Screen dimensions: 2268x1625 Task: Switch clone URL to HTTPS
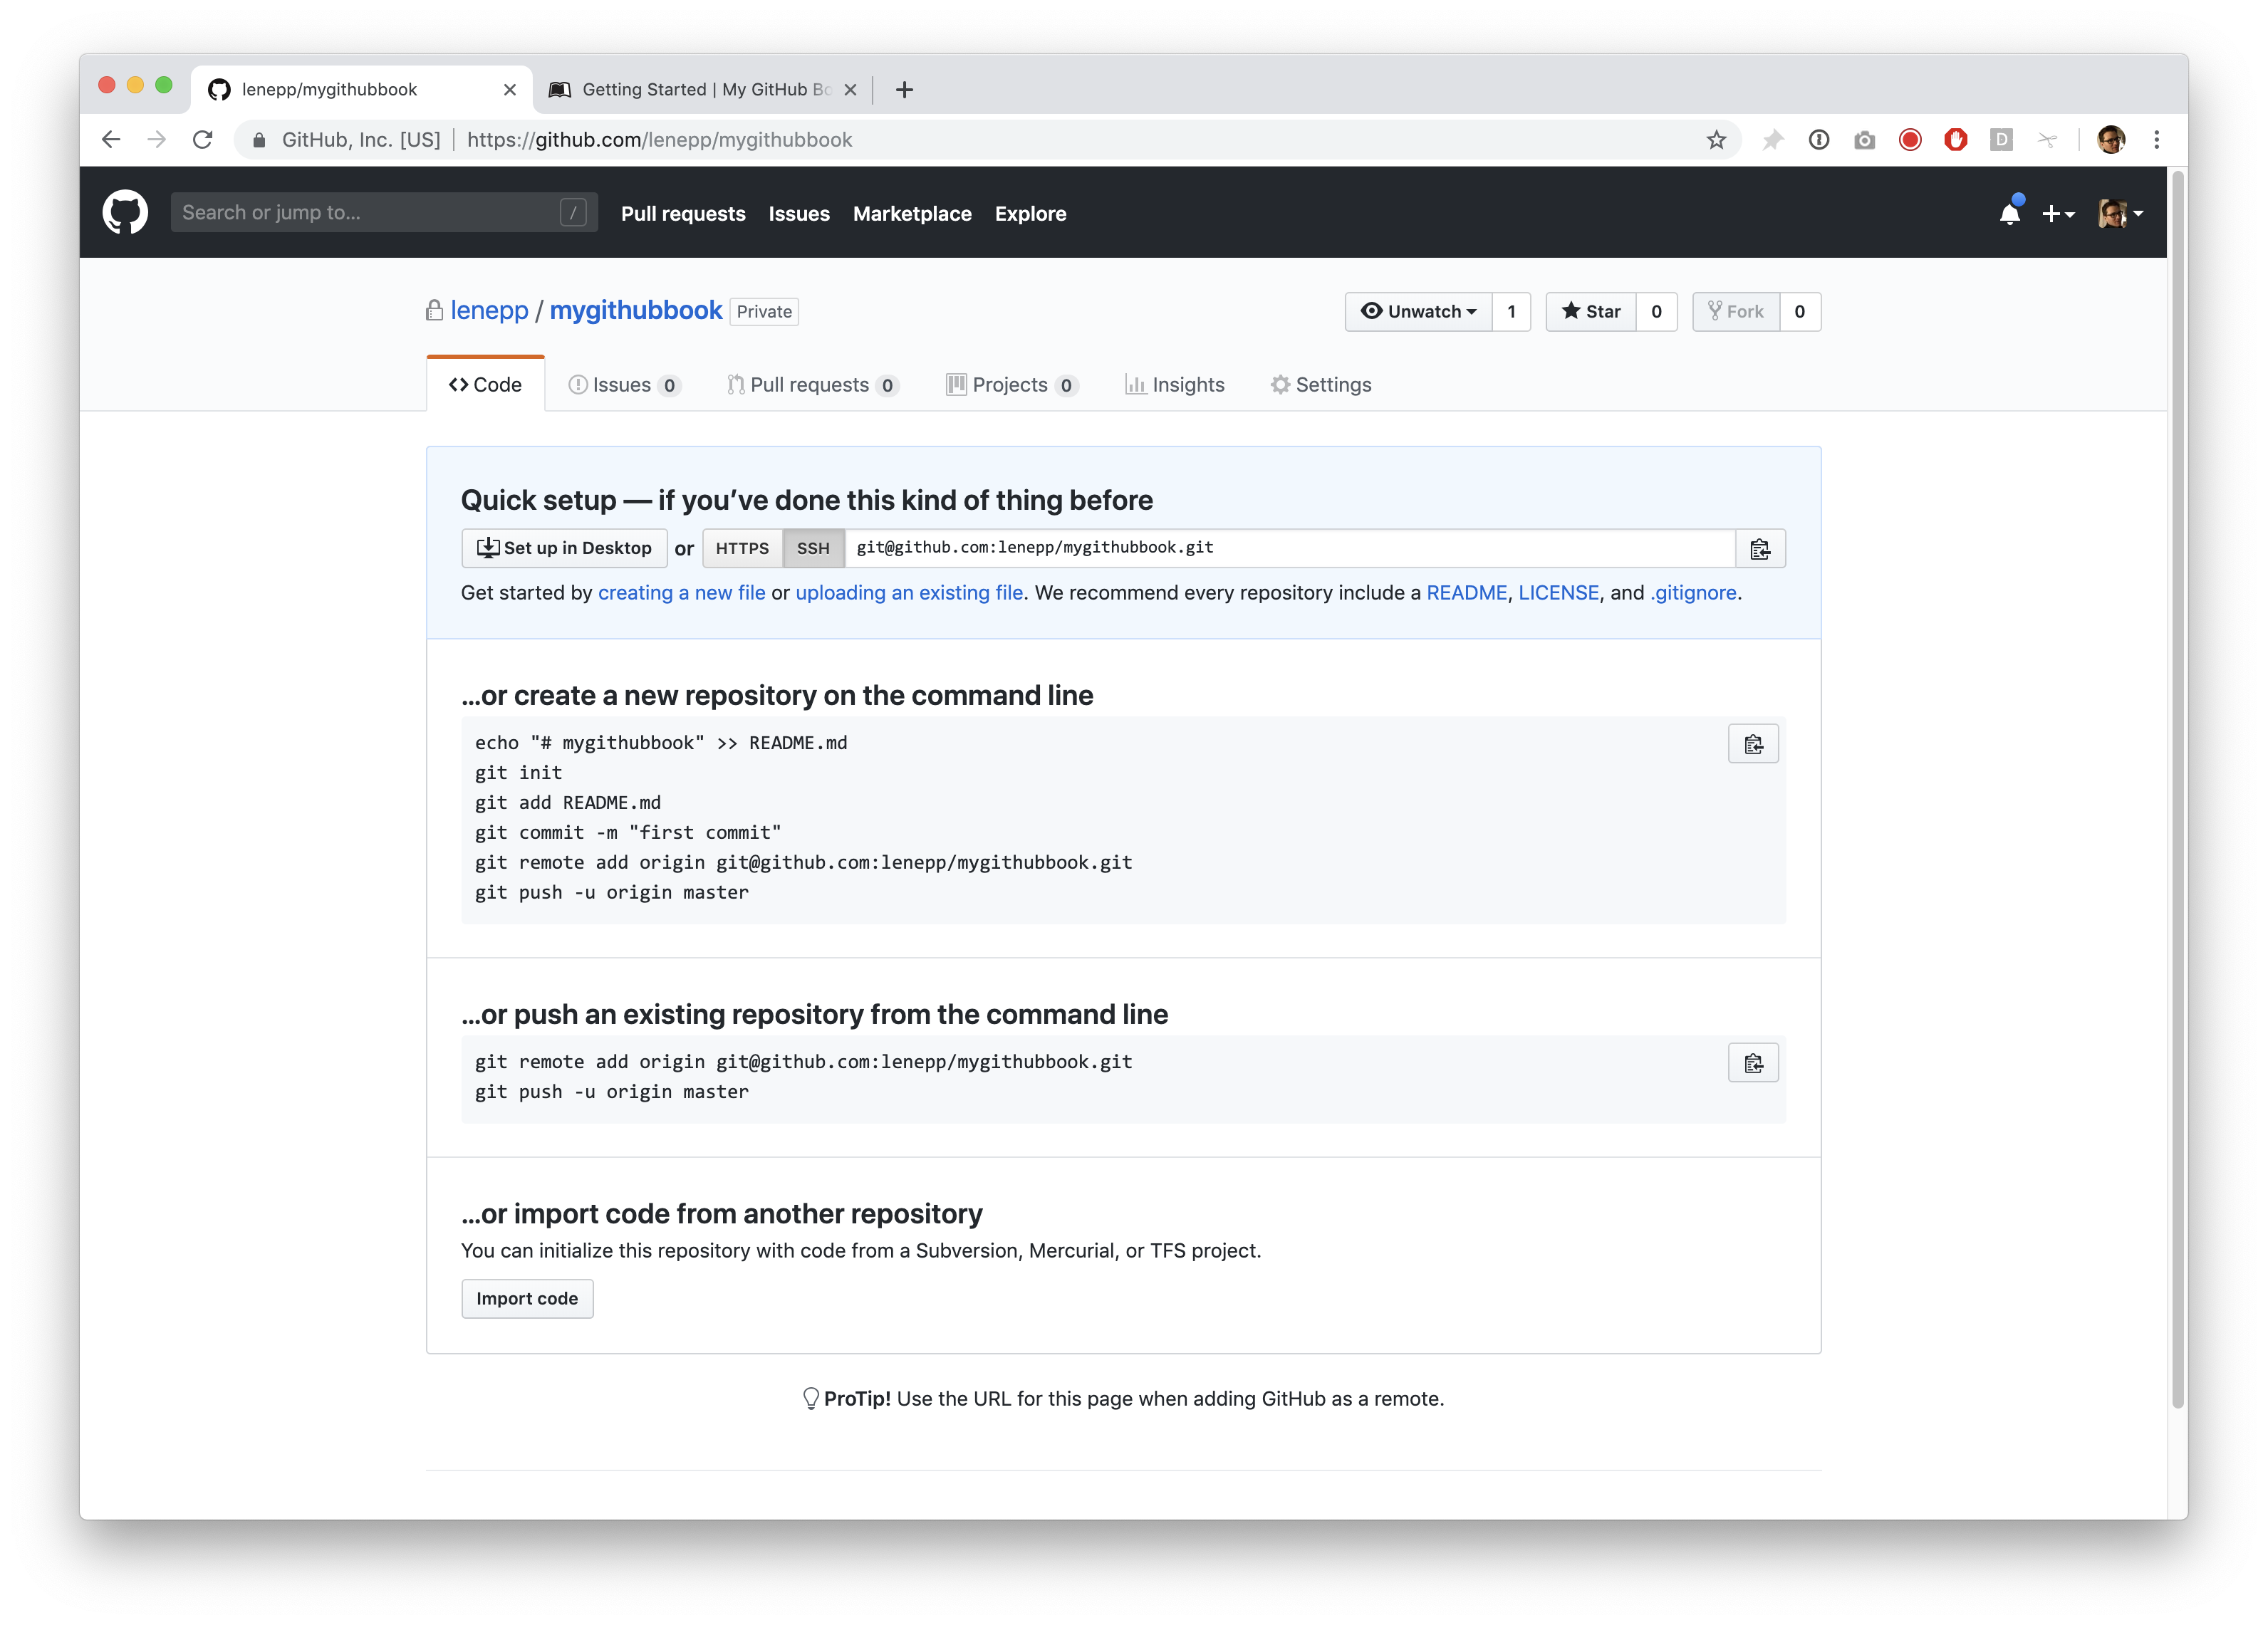pos(742,548)
